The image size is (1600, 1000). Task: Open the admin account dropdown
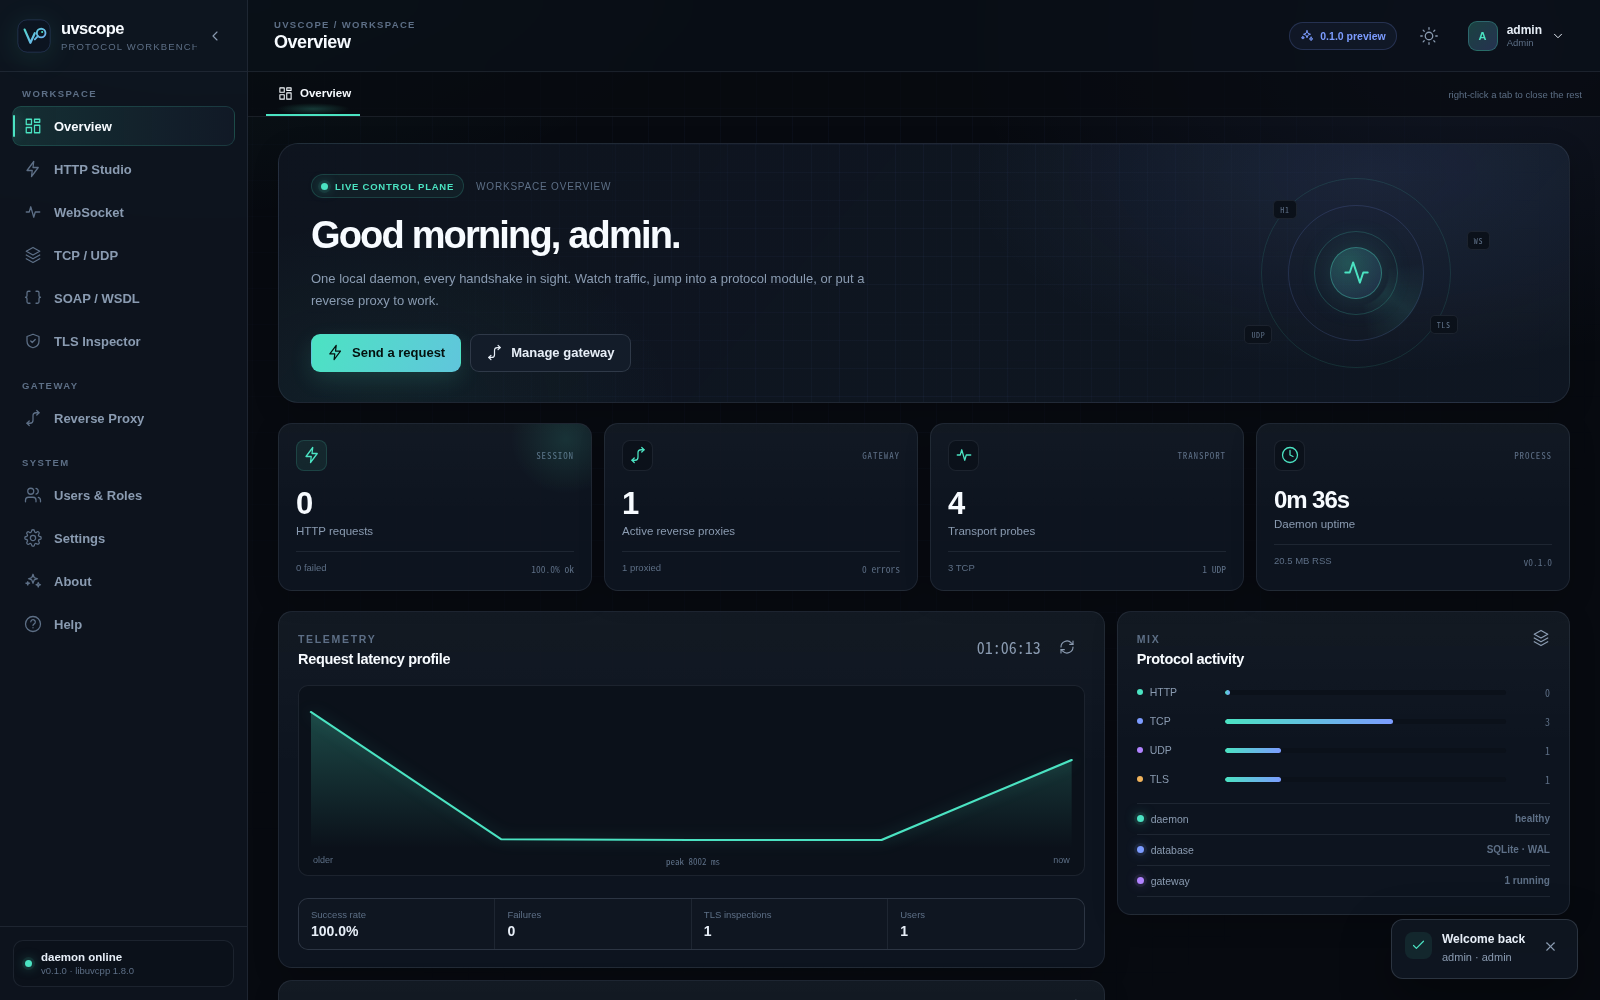coord(1515,36)
